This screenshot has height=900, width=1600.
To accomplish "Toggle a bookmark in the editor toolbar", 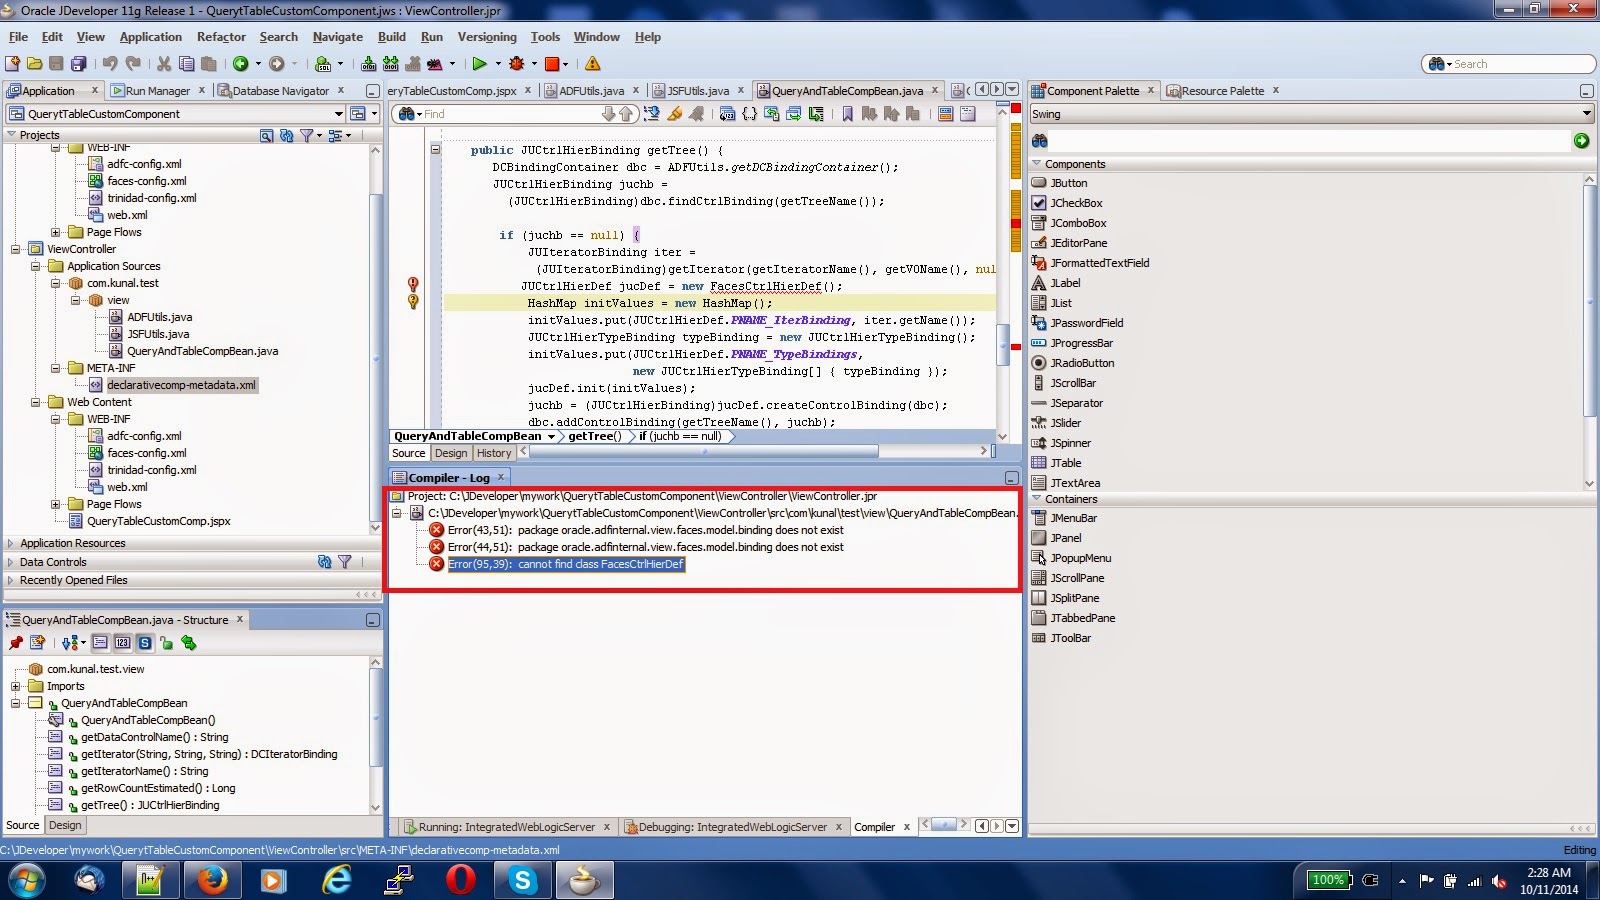I will click(x=849, y=114).
